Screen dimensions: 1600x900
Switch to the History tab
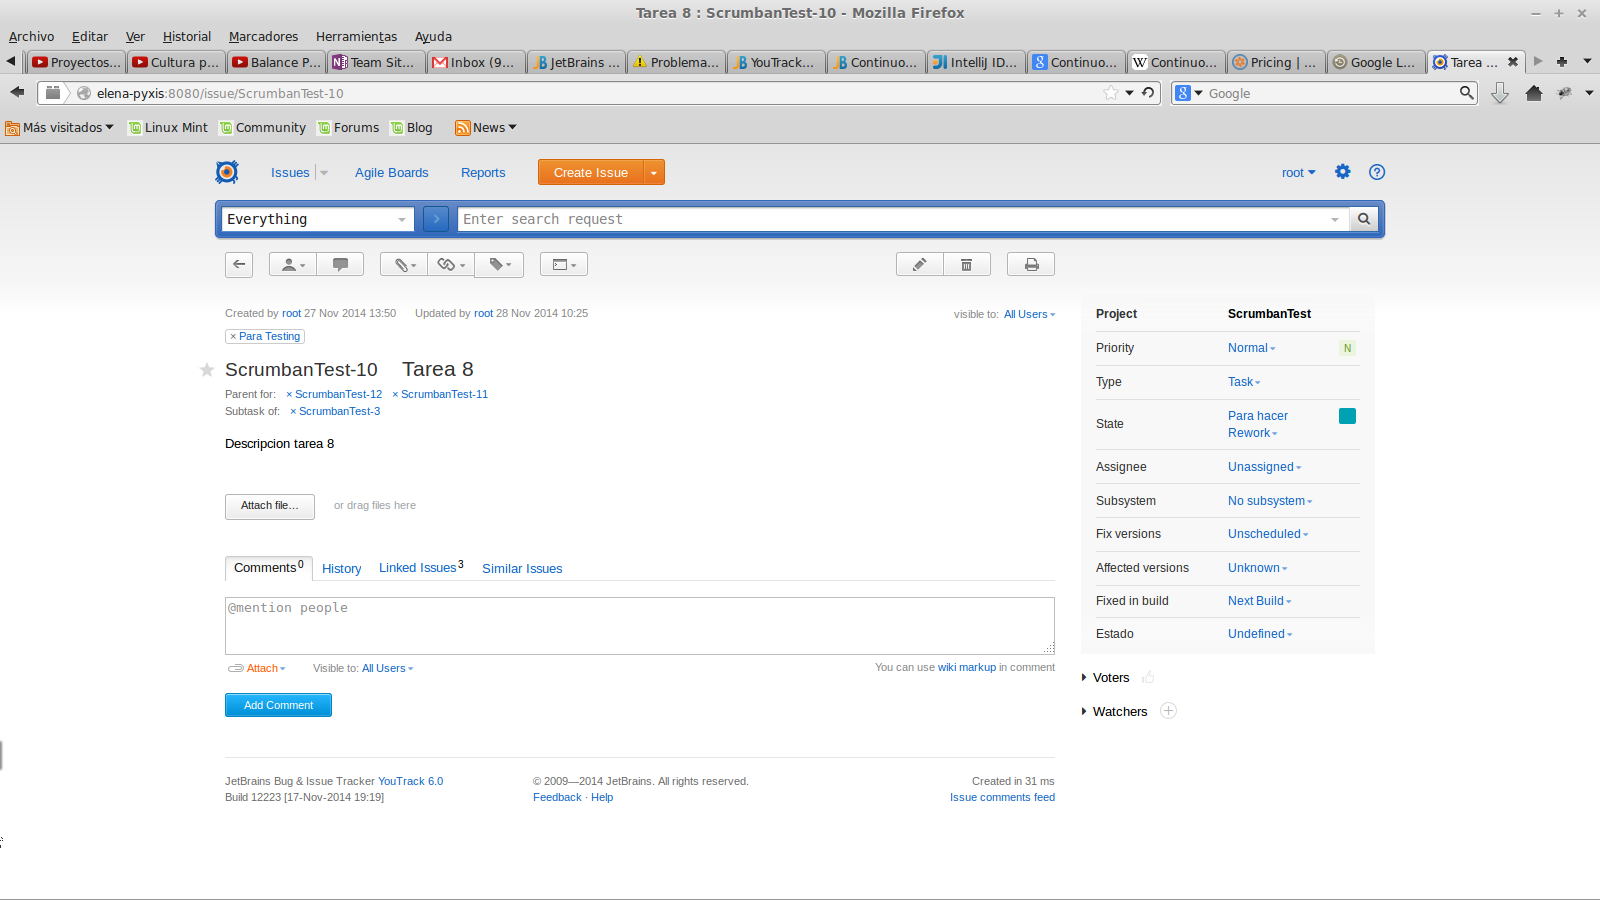click(341, 569)
